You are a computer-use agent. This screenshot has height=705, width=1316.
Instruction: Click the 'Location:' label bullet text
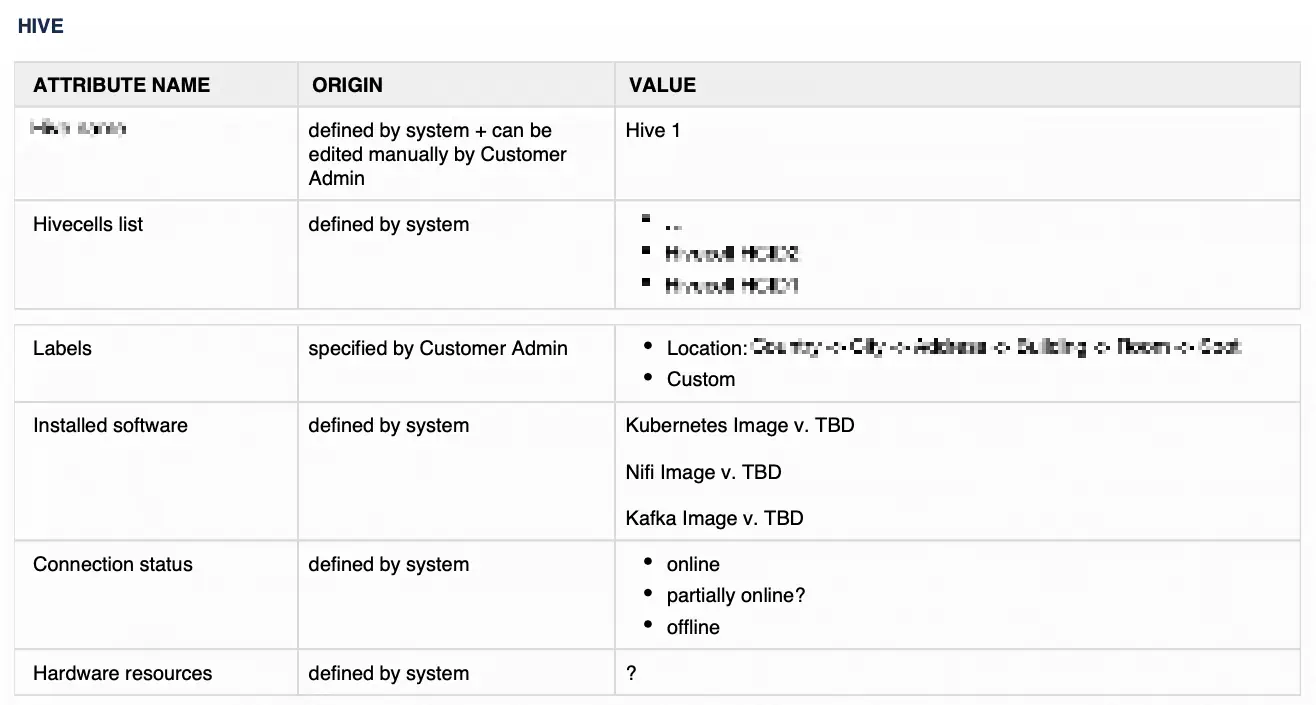coord(707,349)
